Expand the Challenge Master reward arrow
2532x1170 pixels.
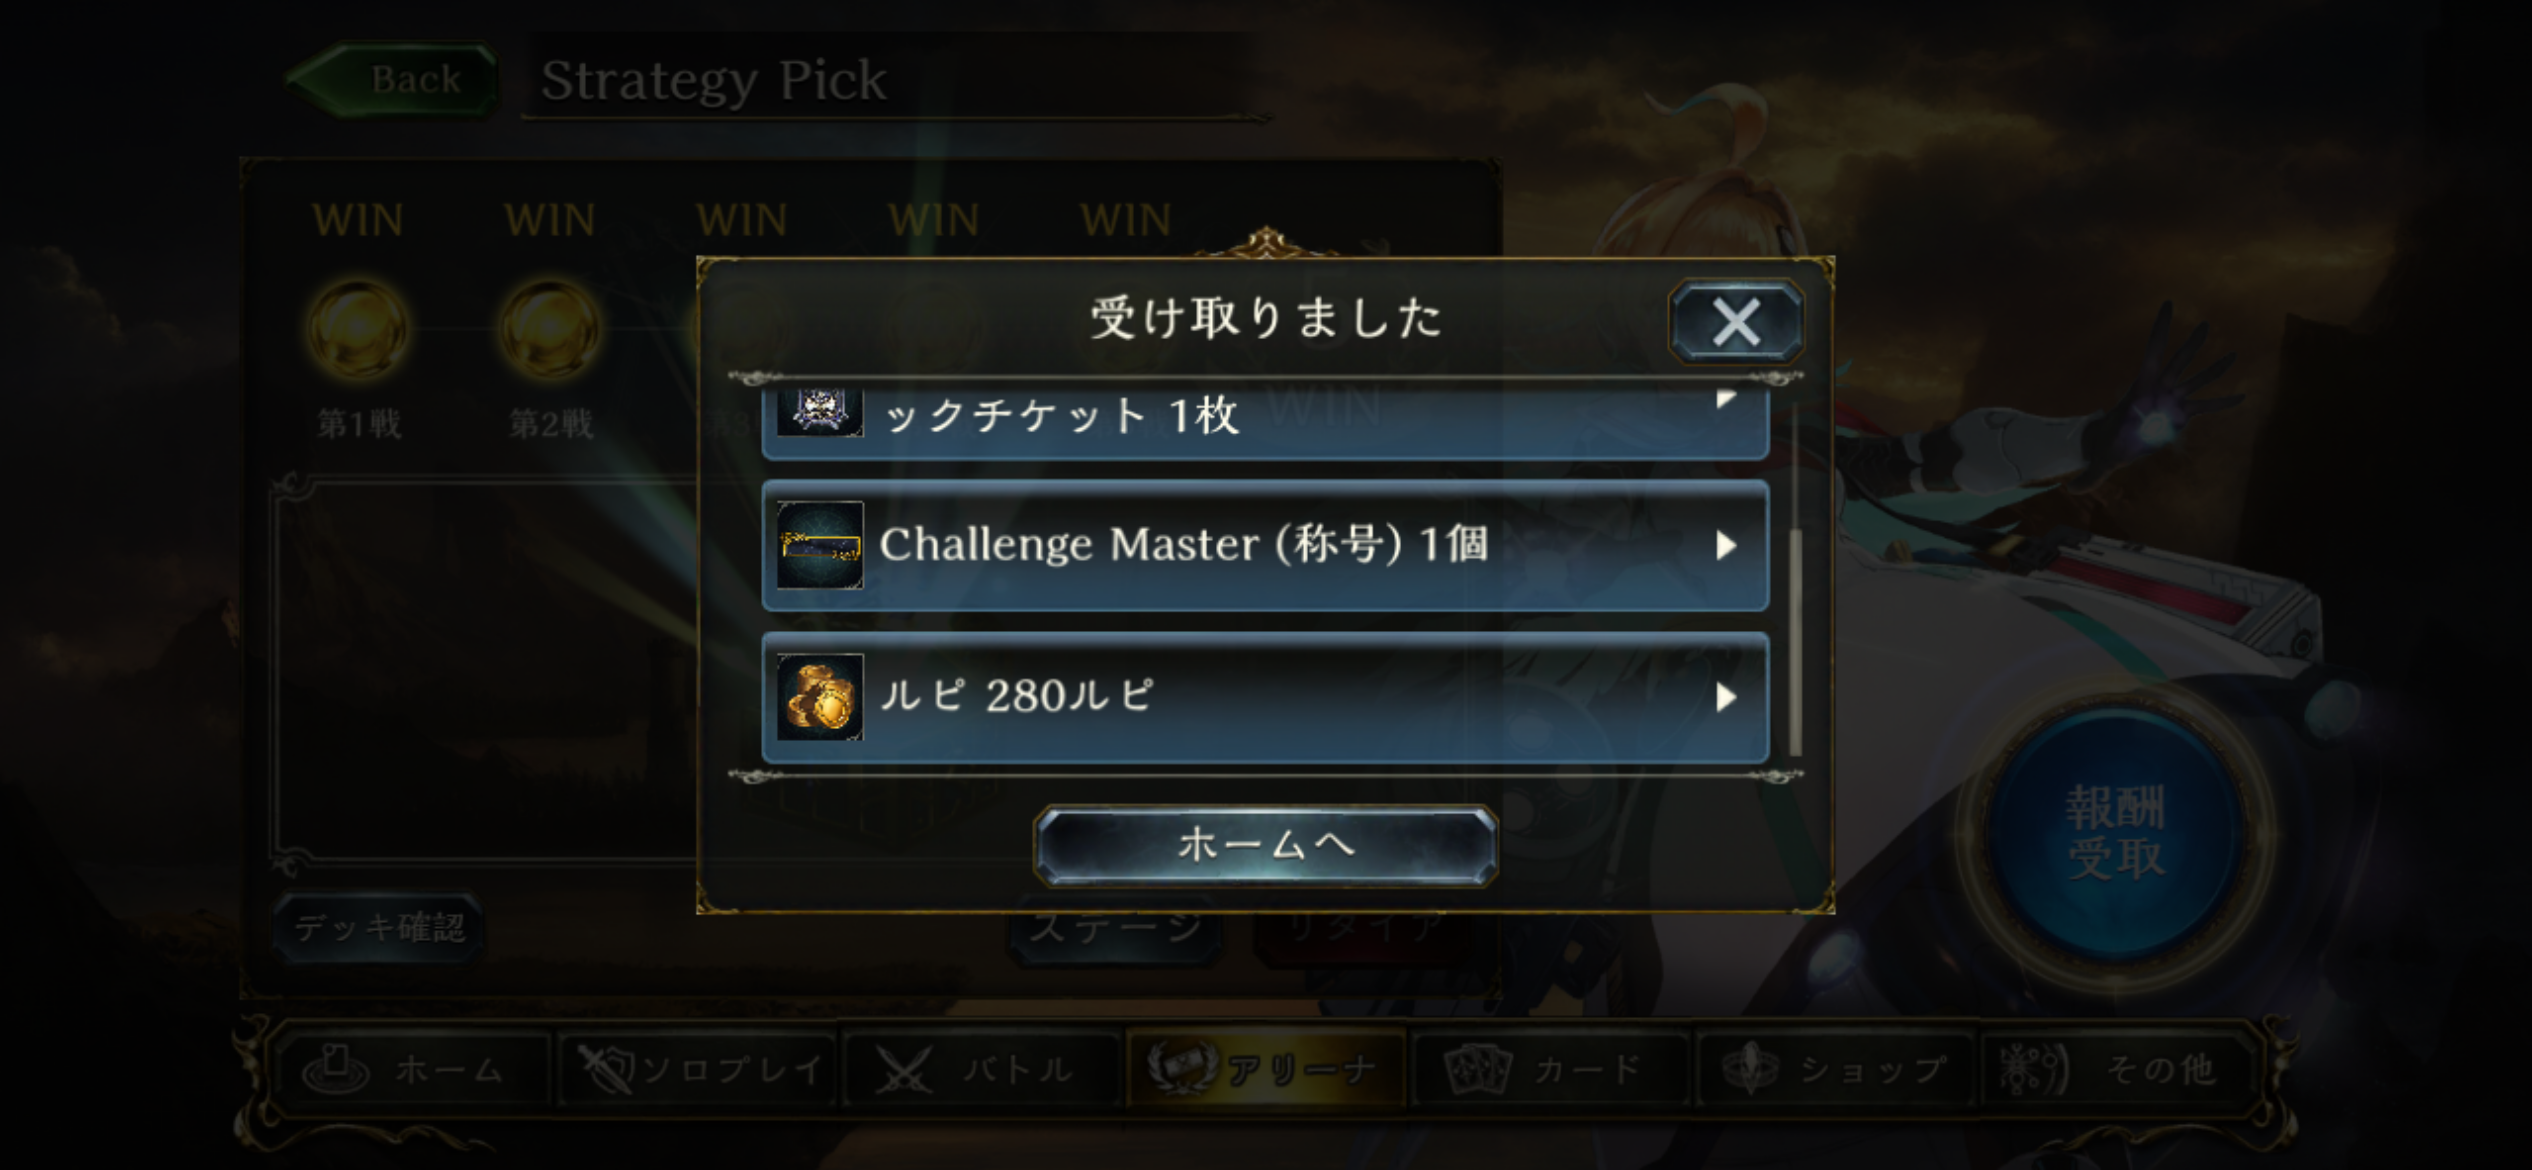click(x=1725, y=545)
